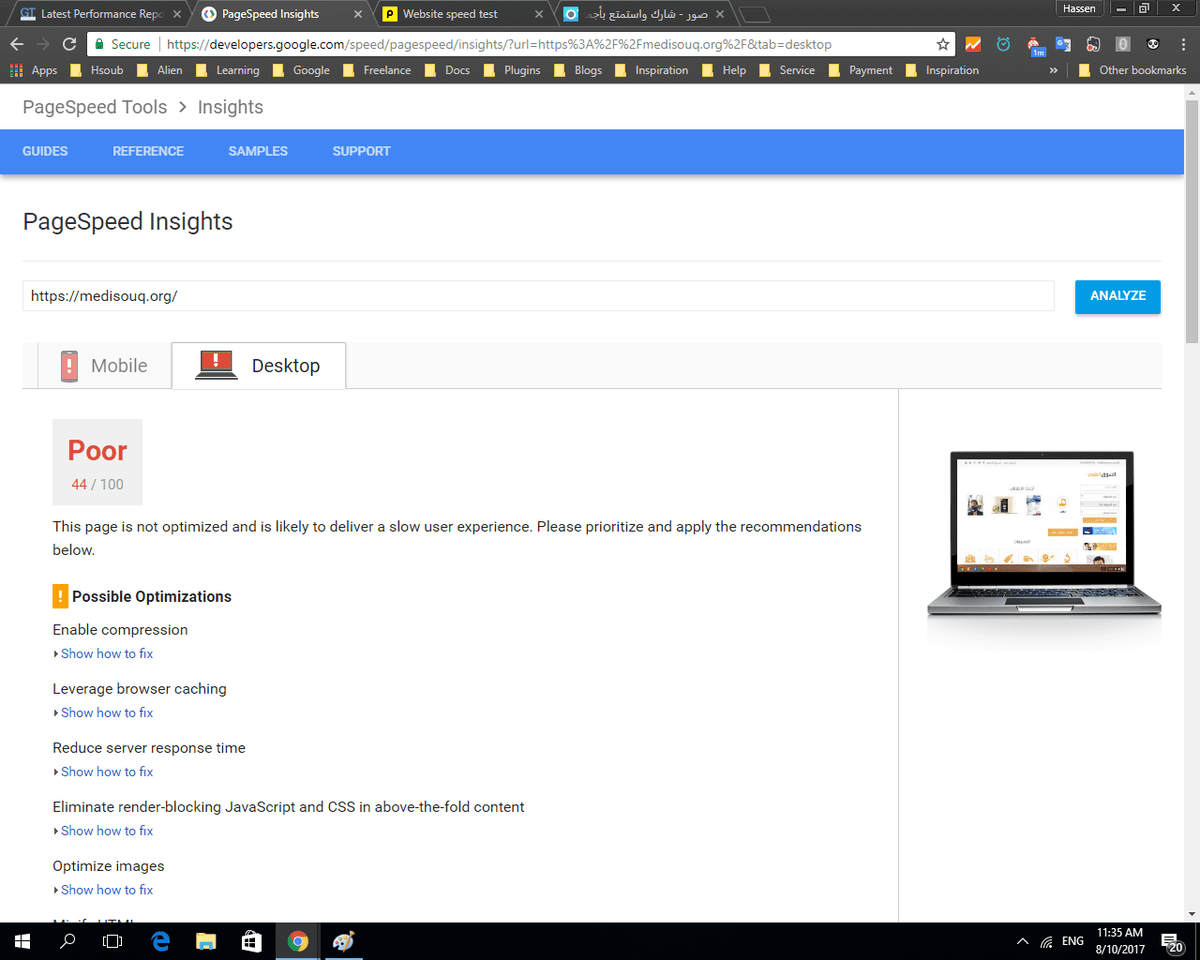Click the laptop website preview thumbnail
The height and width of the screenshot is (960, 1200).
click(x=1044, y=535)
